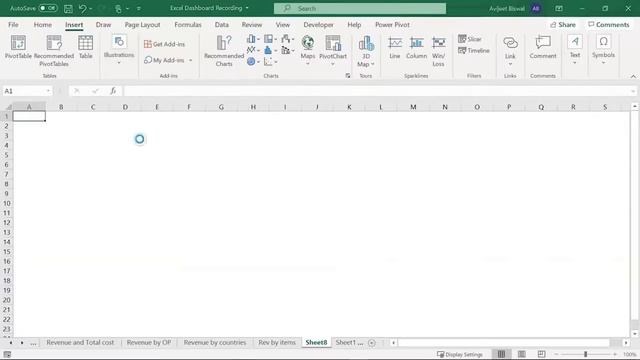Insert a column or bar chart
Image resolution: width=640 pixels, height=360 pixels.
click(x=253, y=39)
